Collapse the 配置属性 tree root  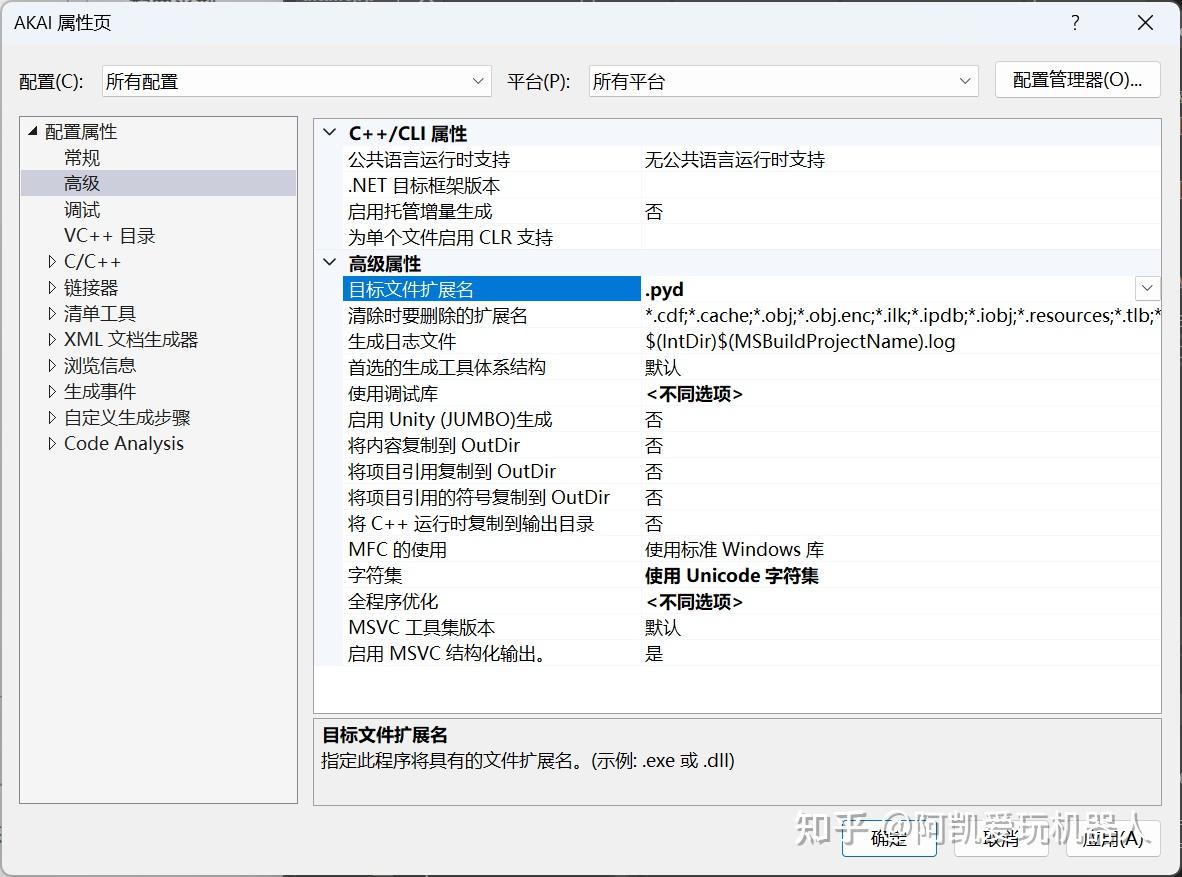click(34, 131)
